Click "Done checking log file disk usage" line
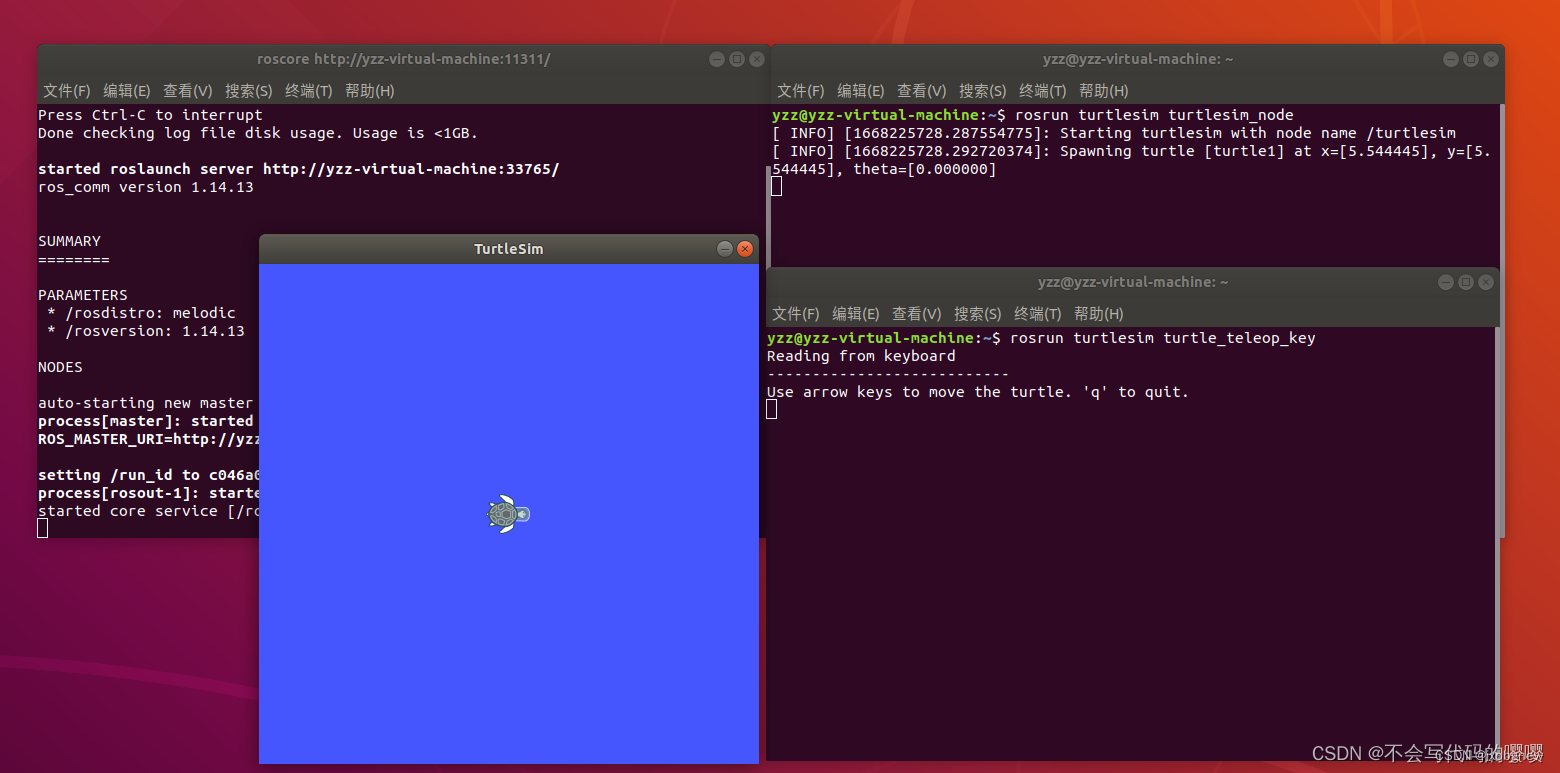 tap(258, 133)
